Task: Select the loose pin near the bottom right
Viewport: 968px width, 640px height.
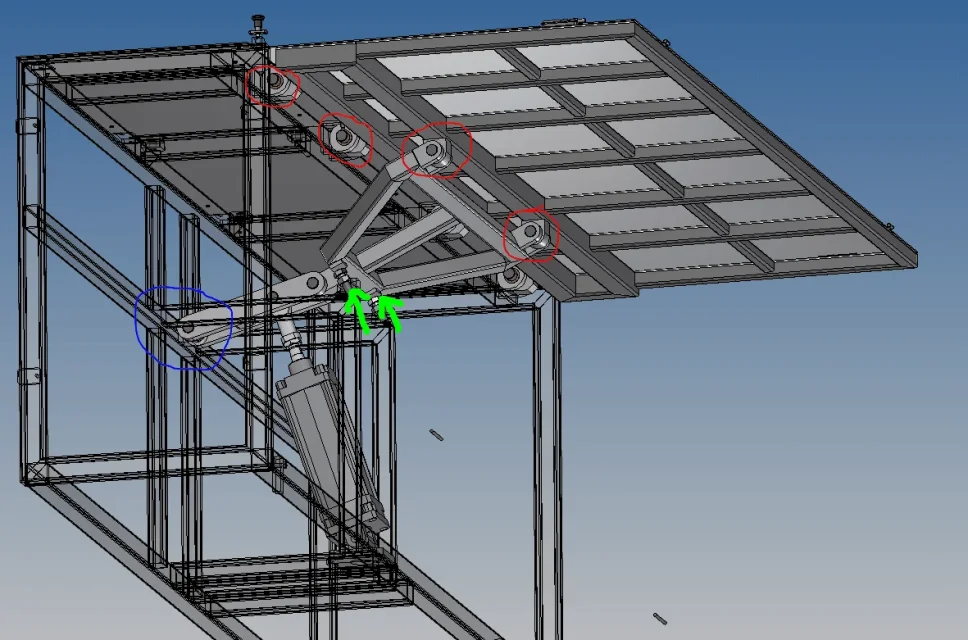Action: click(x=660, y=618)
